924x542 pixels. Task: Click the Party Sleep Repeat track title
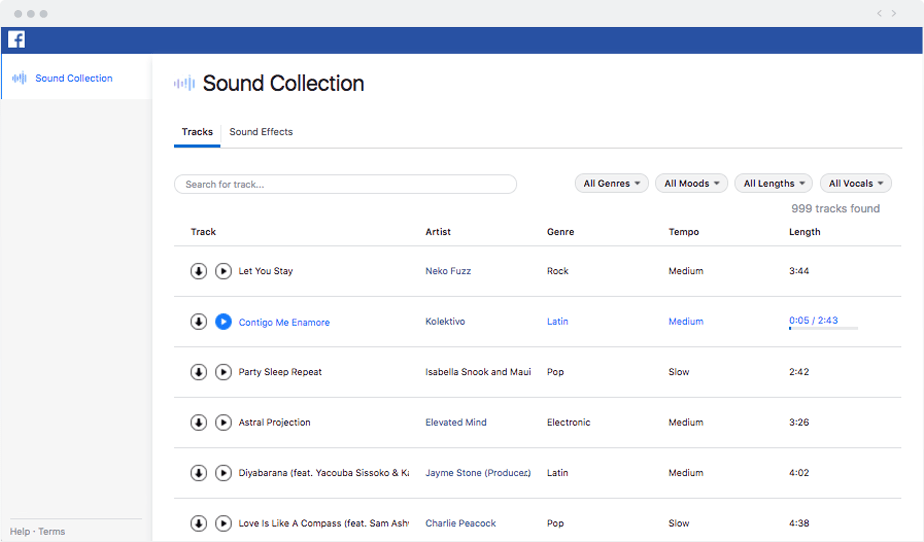(x=280, y=372)
